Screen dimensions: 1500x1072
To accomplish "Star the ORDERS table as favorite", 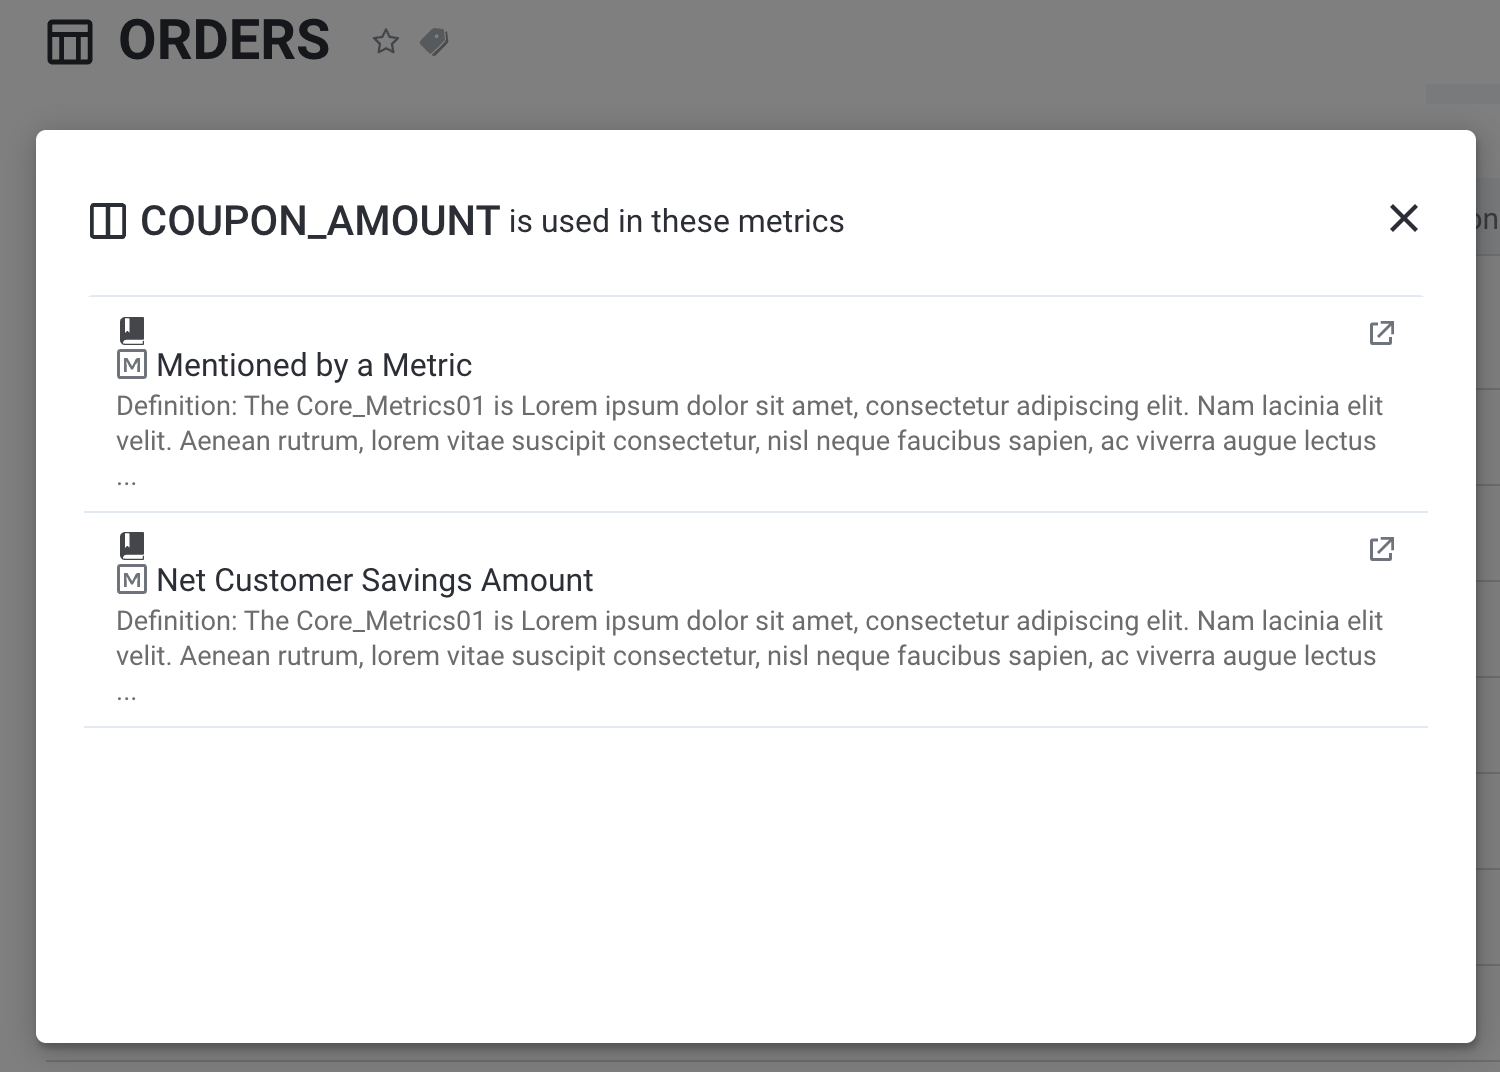I will coord(385,42).
